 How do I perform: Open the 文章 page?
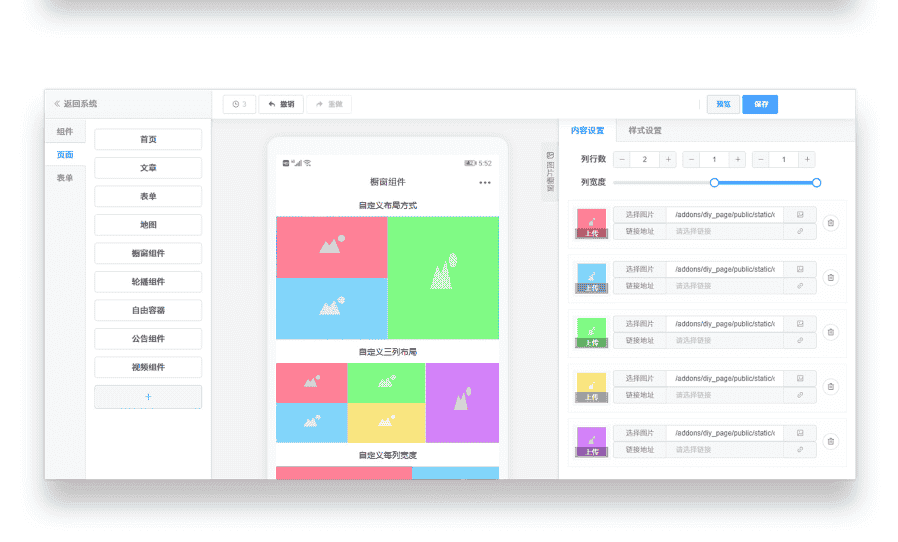point(148,168)
